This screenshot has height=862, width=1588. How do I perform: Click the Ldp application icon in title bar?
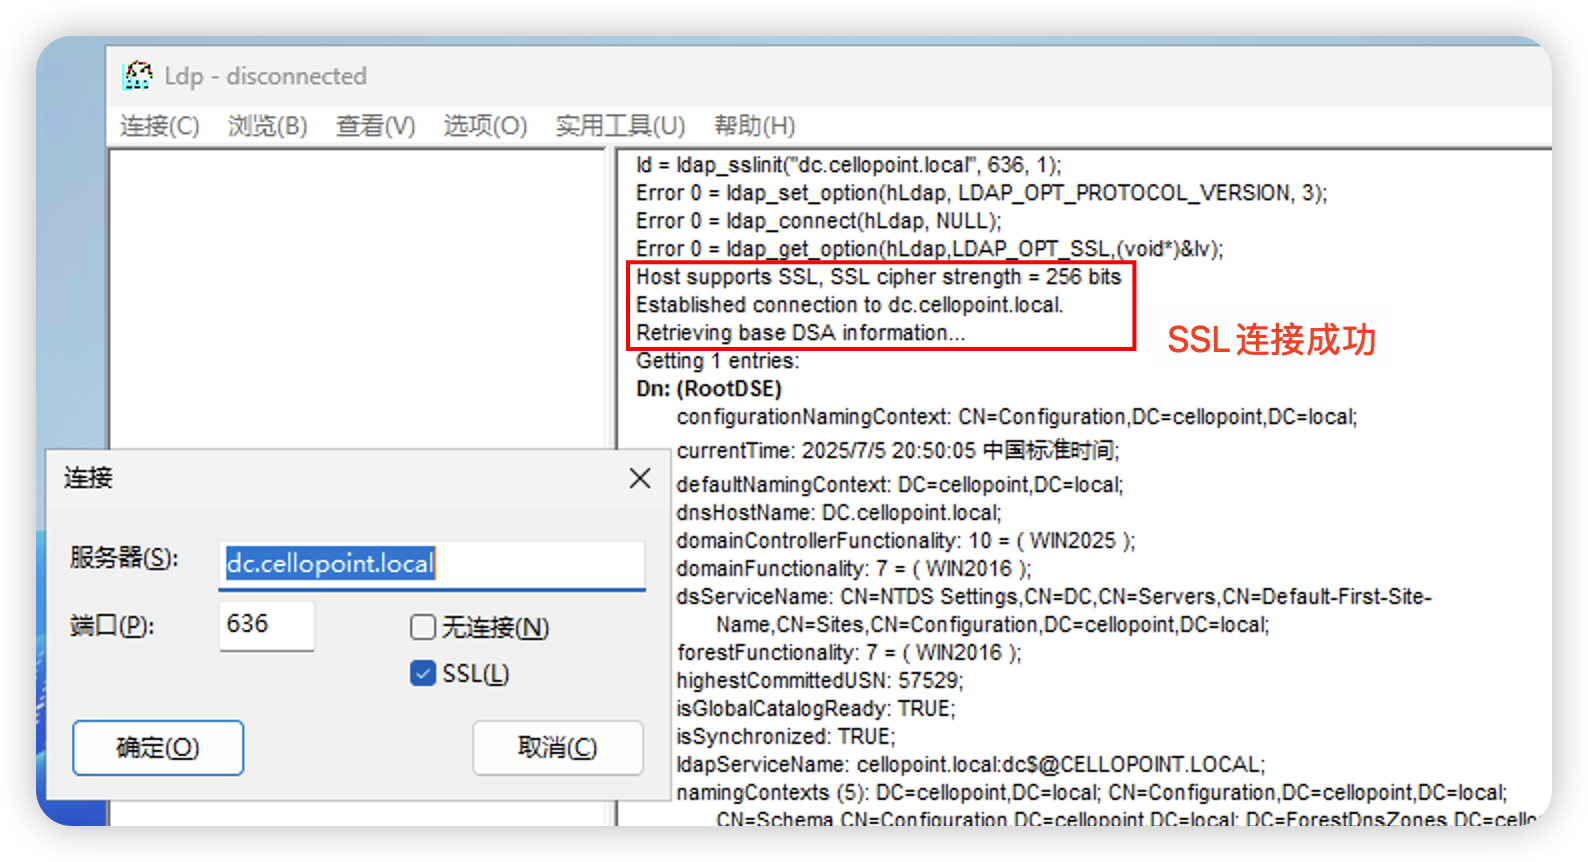click(137, 75)
